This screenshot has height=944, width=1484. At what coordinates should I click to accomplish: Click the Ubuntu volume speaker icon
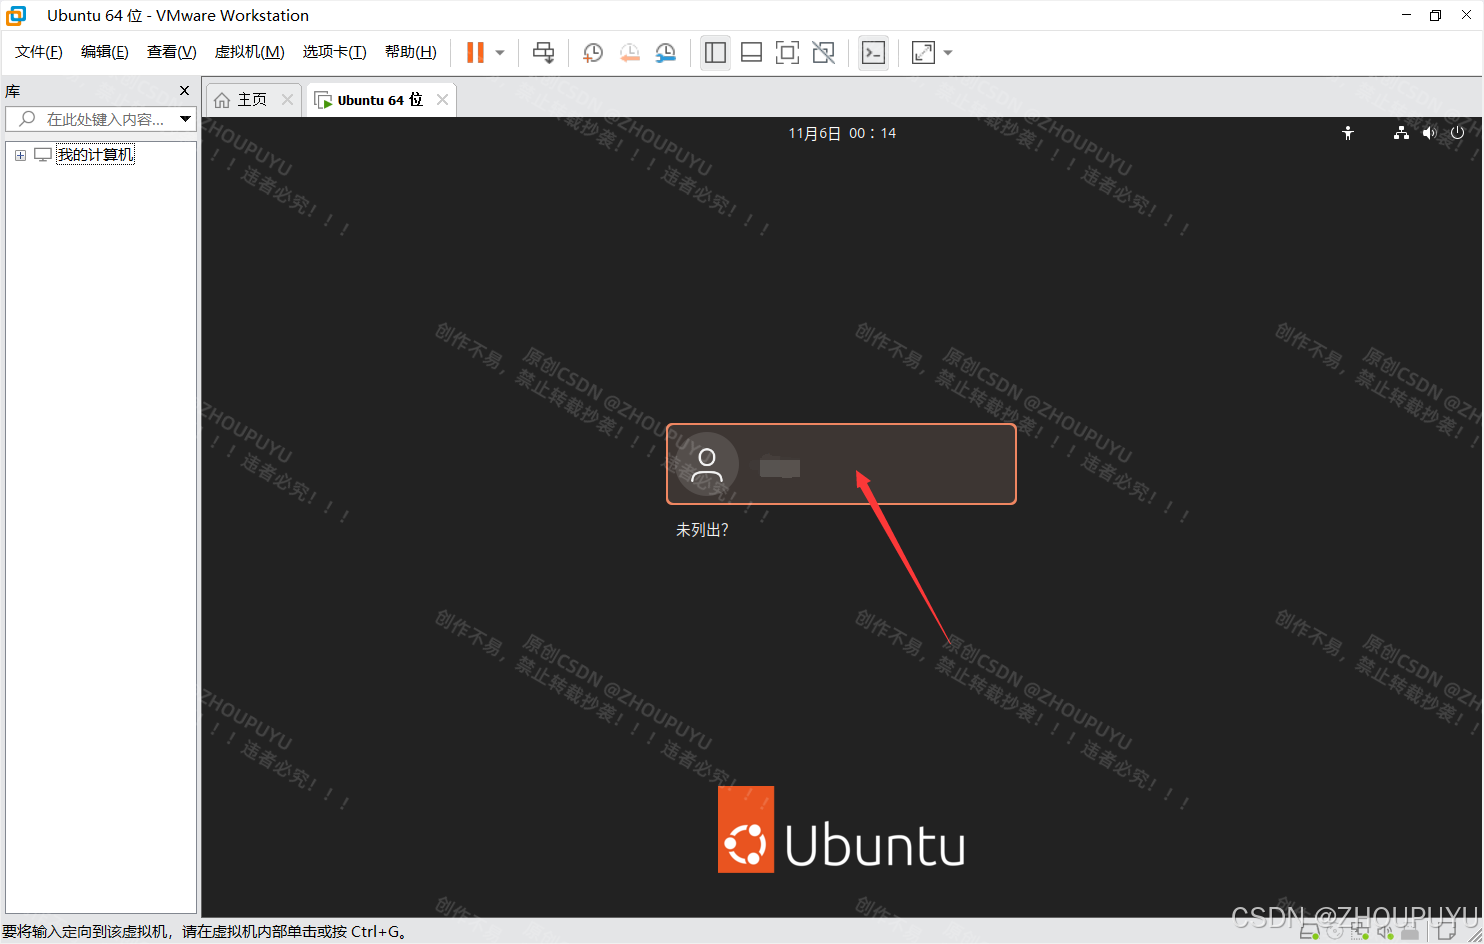[1429, 133]
